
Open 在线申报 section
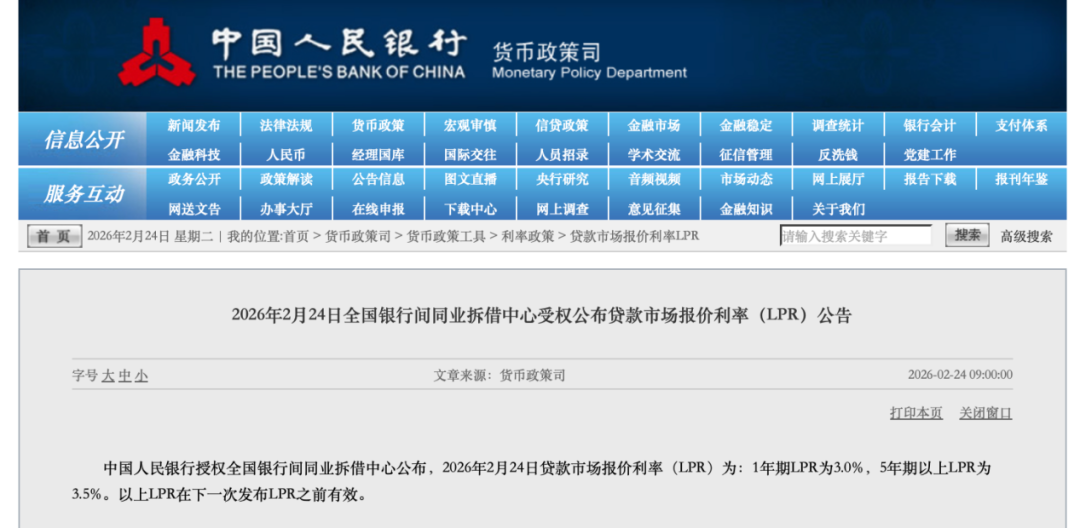pos(378,209)
